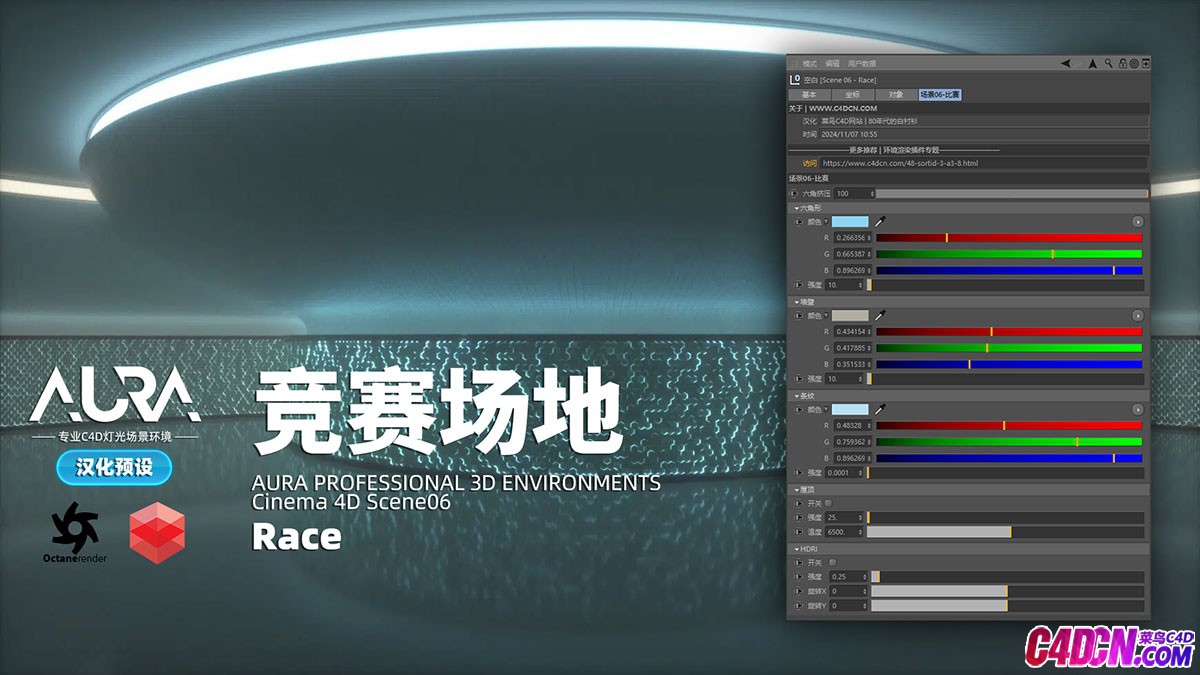Click the plus window icon at the header's far right
Image resolution: width=1200 pixels, height=675 pixels.
click(1146, 63)
